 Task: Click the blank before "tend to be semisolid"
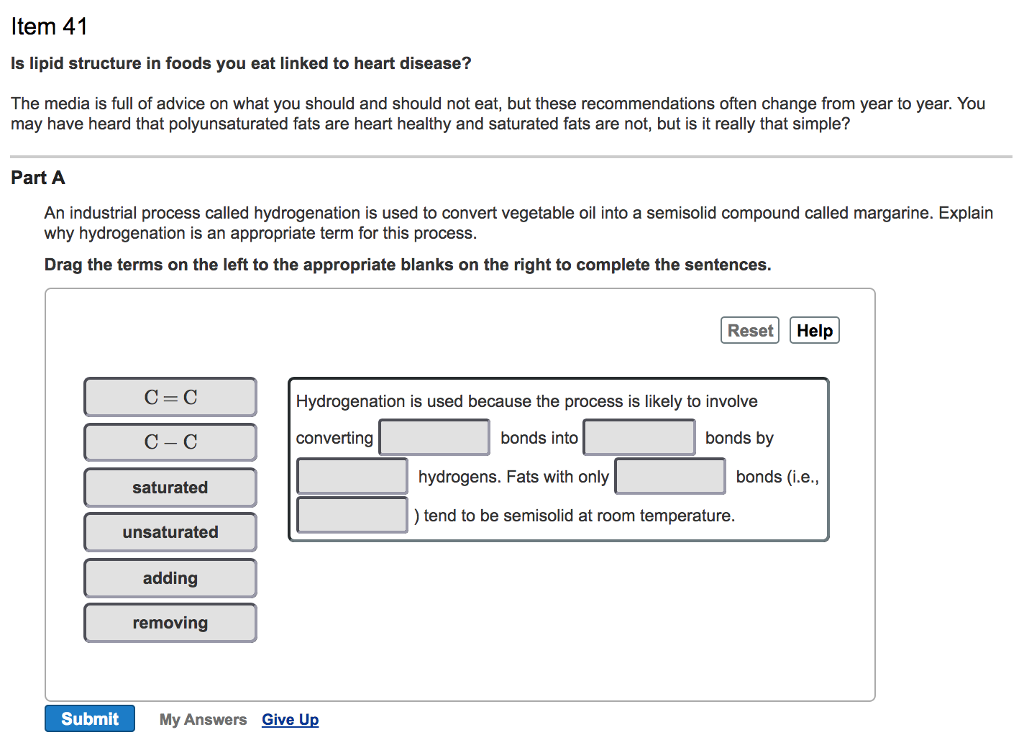(352, 515)
